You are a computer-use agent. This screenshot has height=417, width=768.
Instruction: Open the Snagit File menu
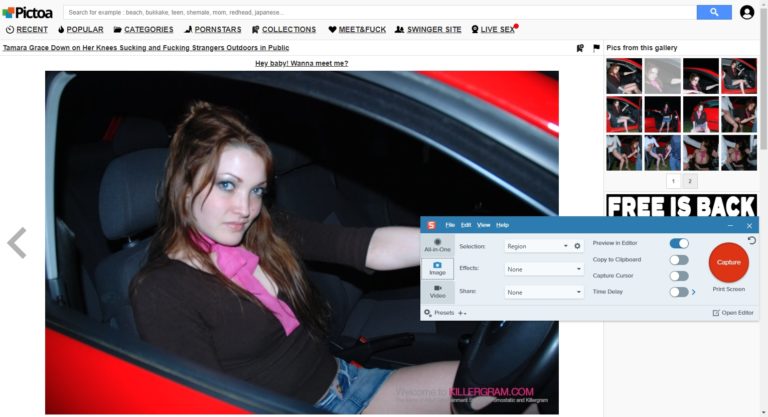click(x=450, y=225)
